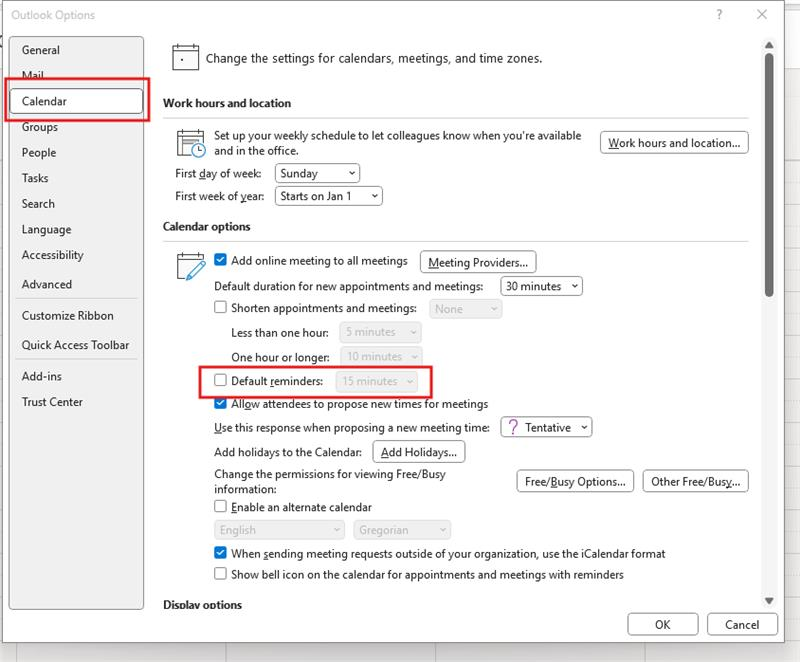Click the Display options heading

coord(203,605)
